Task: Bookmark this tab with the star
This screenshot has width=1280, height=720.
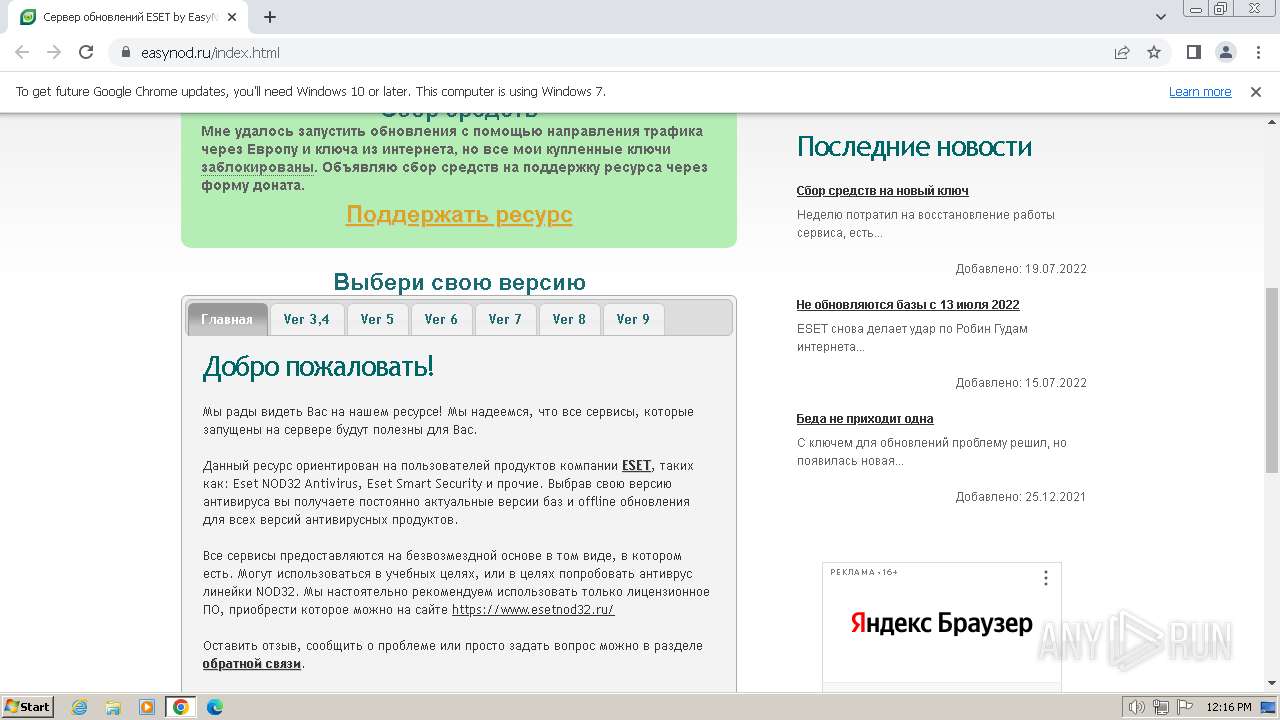Action: [x=1154, y=53]
